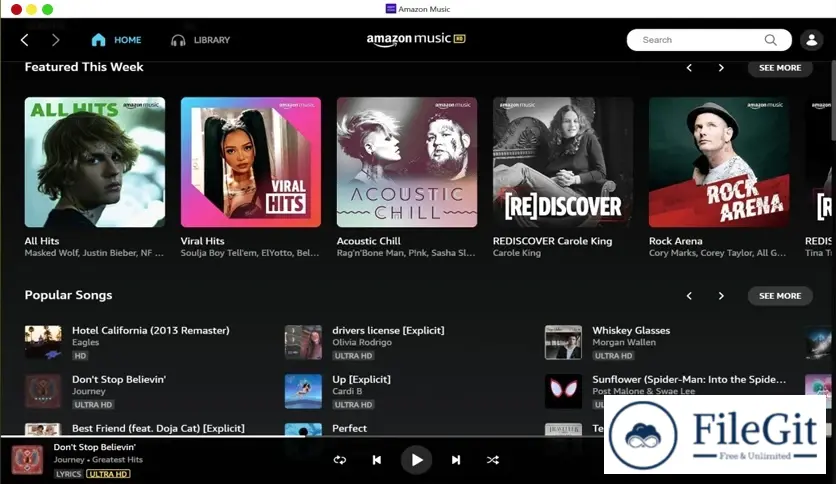Open the Library tab
Screen dimensions: 836x484
point(200,40)
